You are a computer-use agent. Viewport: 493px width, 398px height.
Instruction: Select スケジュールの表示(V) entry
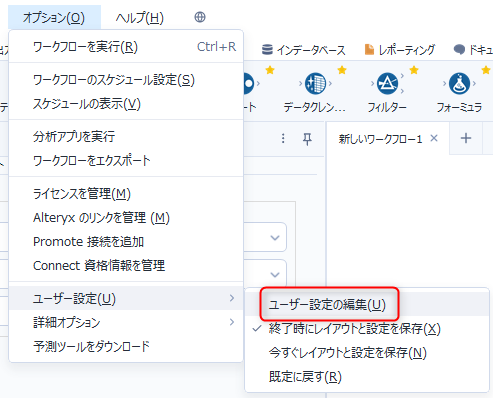(126, 104)
